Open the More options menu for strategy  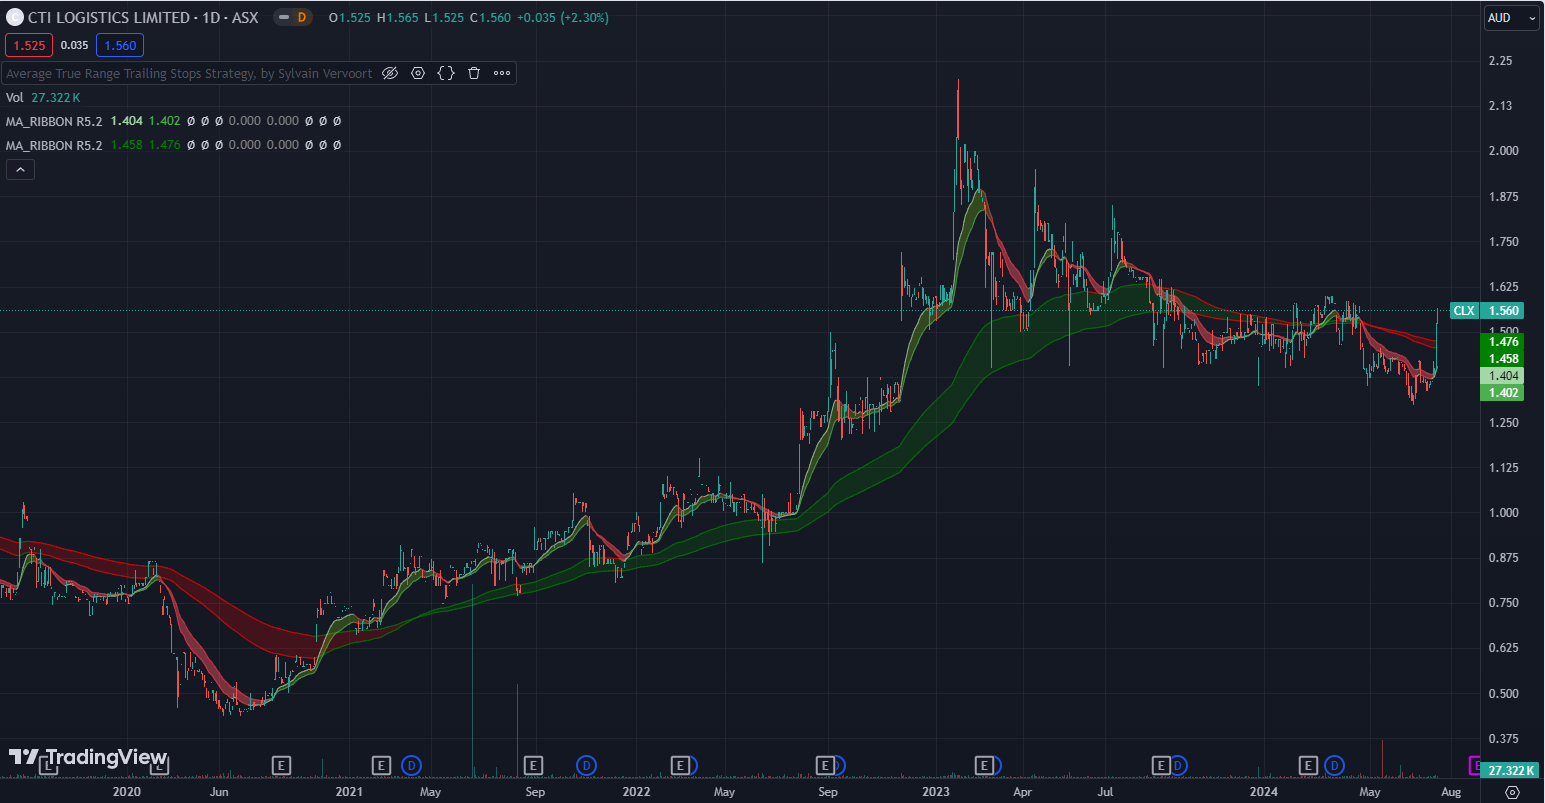(502, 73)
